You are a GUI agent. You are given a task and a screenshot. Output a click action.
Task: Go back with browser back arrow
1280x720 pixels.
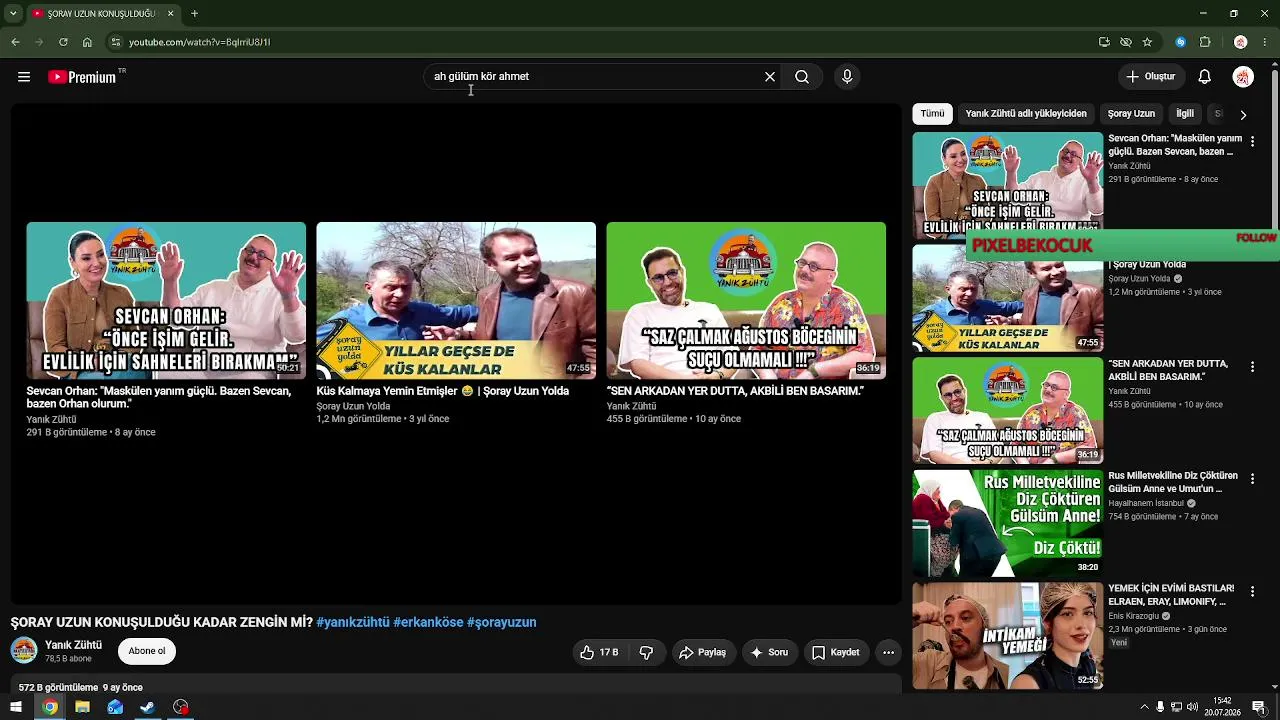point(15,42)
